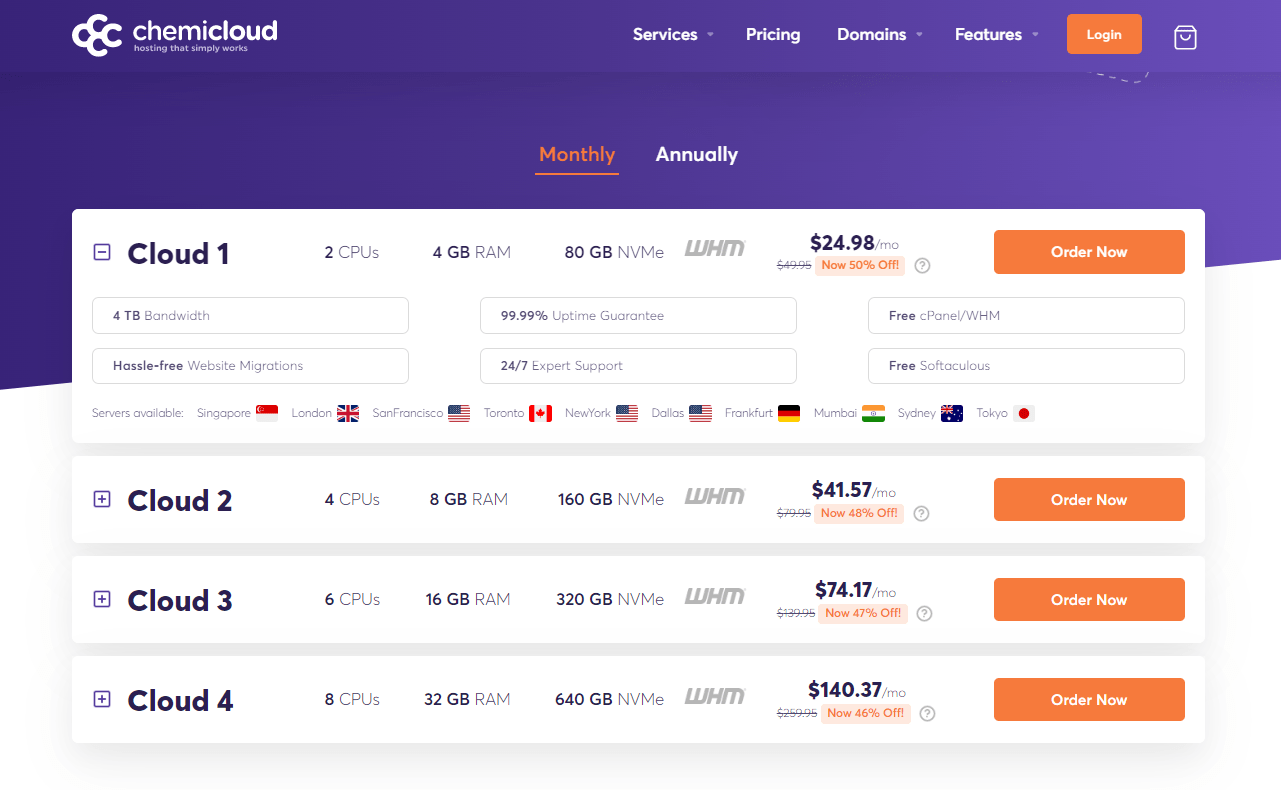Viewport: 1281px width, 790px height.
Task: Click the Singapore flag icon
Action: [x=267, y=413]
